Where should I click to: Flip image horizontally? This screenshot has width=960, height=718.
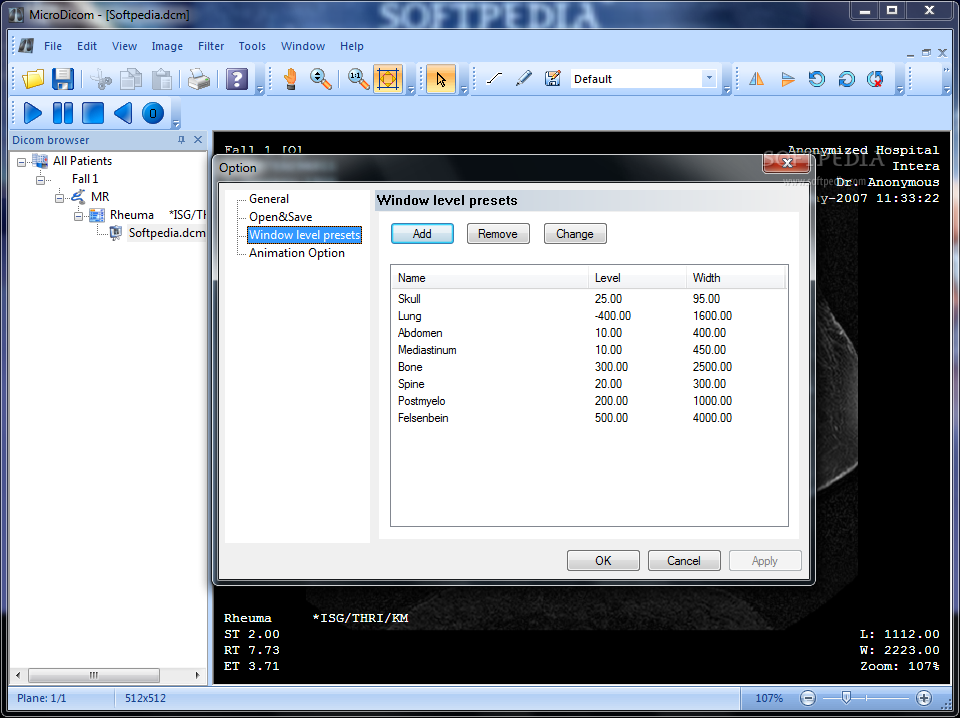(757, 79)
